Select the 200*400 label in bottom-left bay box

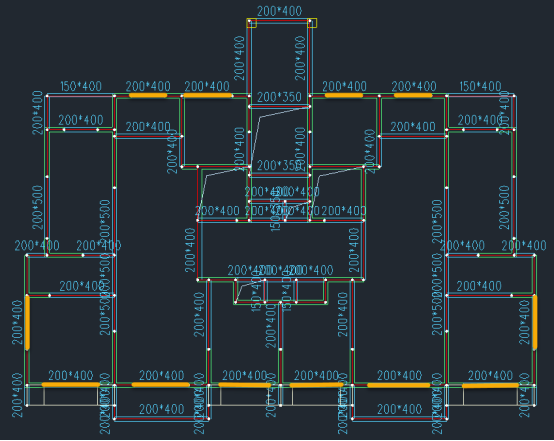coord(161,409)
